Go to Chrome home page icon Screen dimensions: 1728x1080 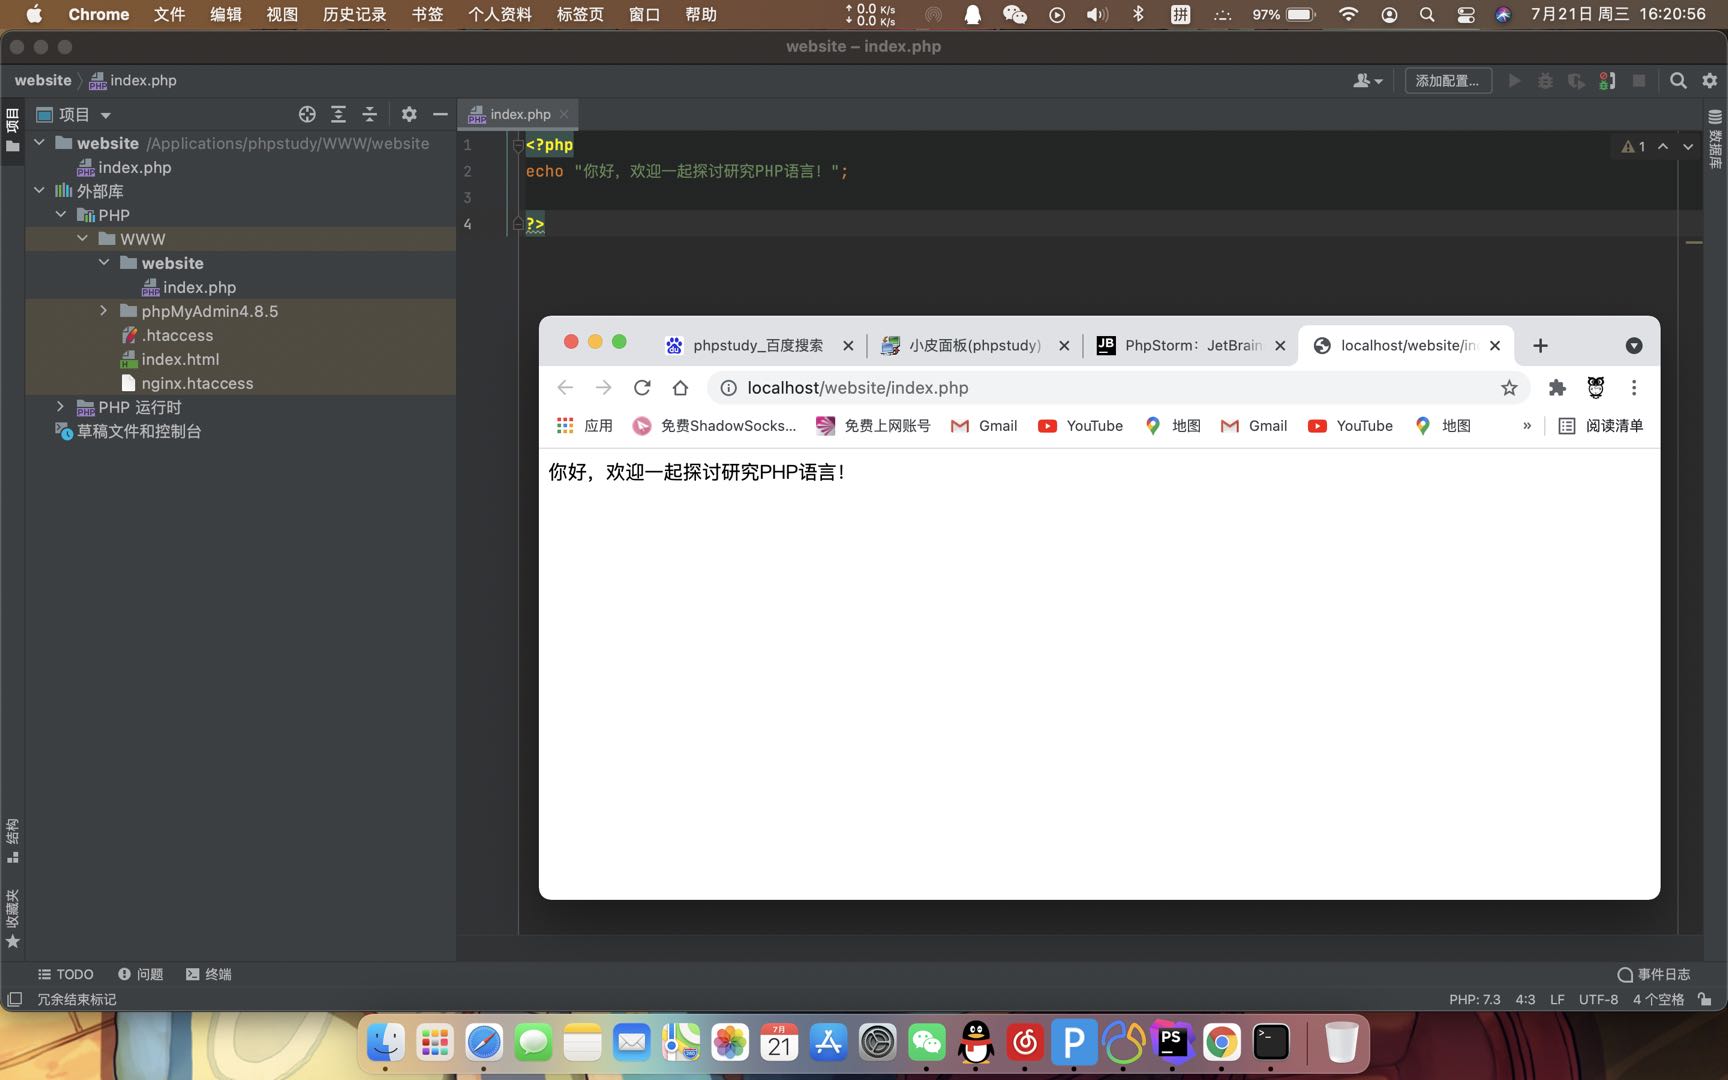pos(680,388)
